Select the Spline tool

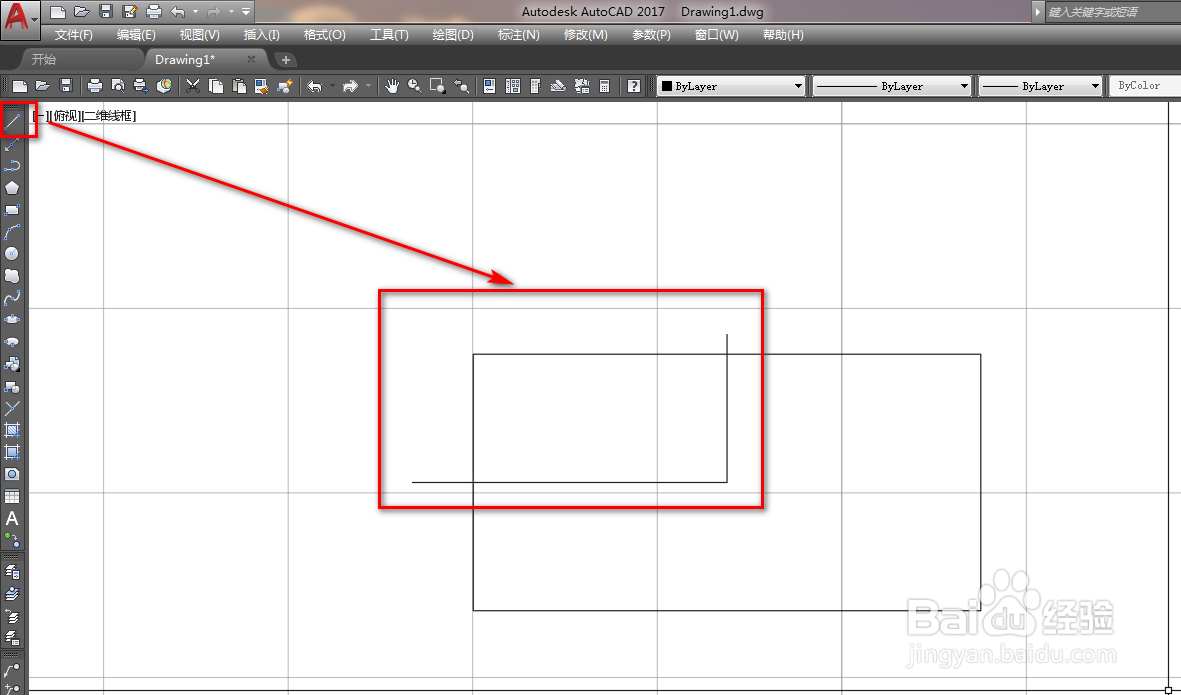pyautogui.click(x=12, y=298)
